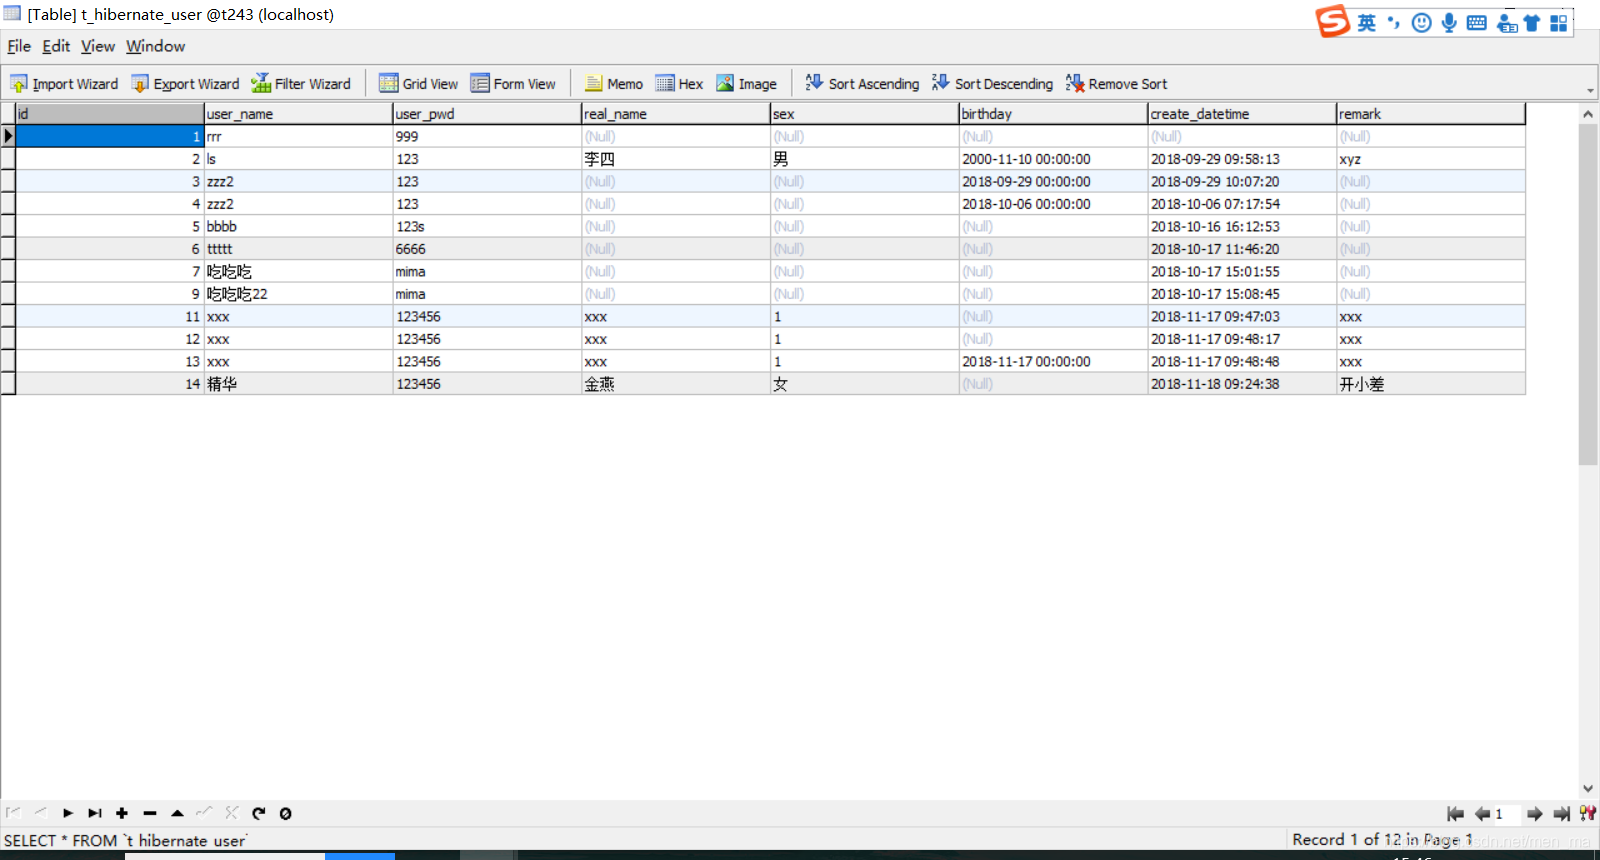Click the user_pwd column header
This screenshot has height=860, width=1600.
pyautogui.click(x=487, y=114)
